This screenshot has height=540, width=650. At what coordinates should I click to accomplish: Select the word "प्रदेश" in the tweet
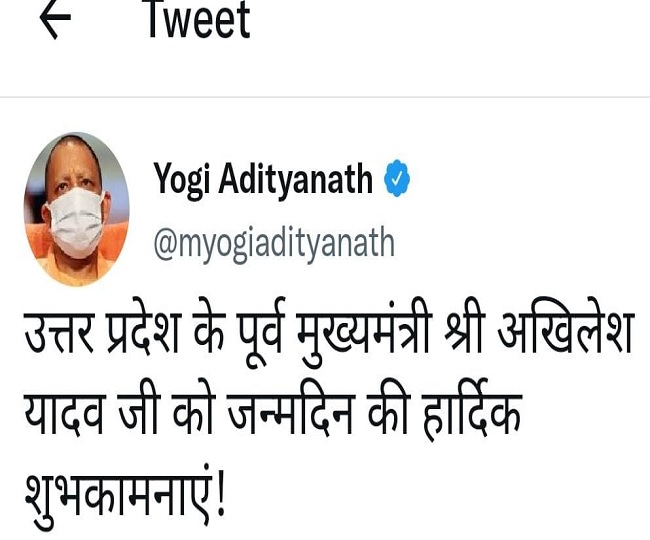(x=142, y=330)
